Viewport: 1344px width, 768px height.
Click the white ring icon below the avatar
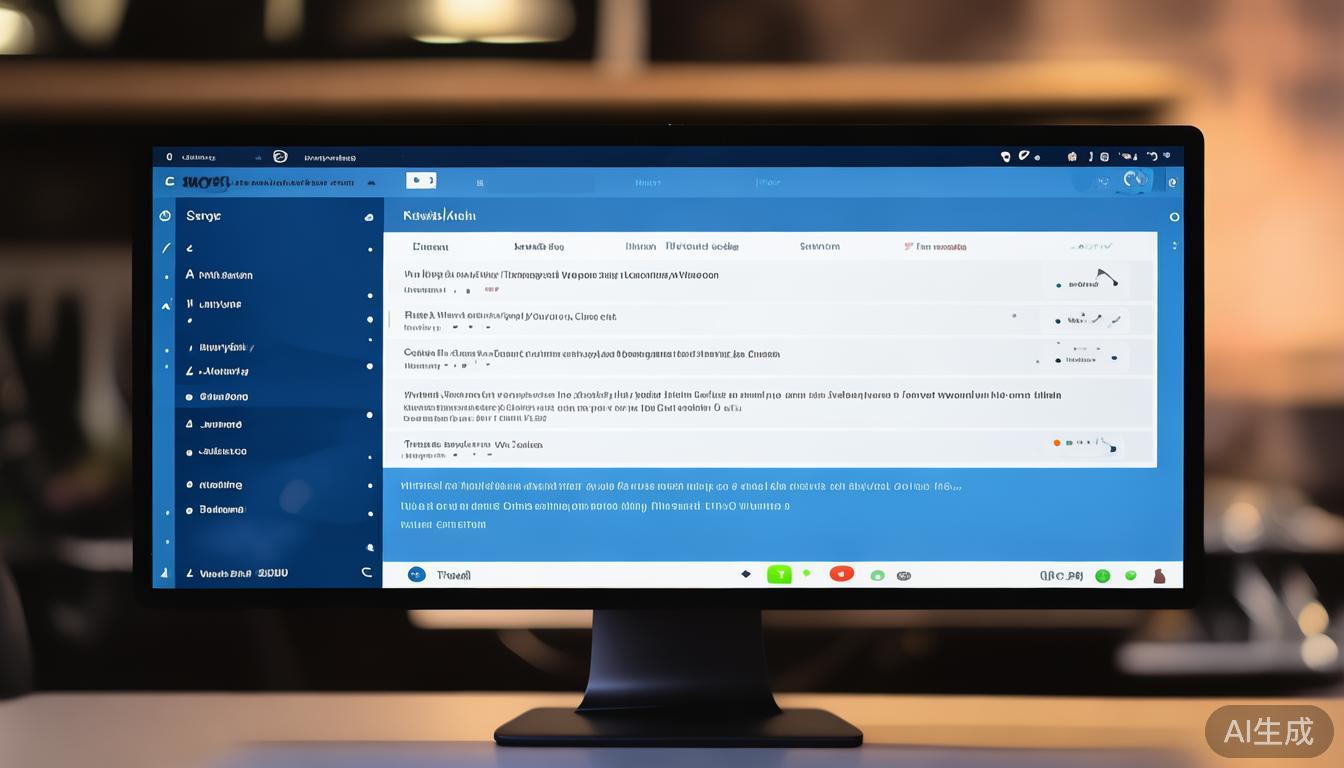point(1174,216)
